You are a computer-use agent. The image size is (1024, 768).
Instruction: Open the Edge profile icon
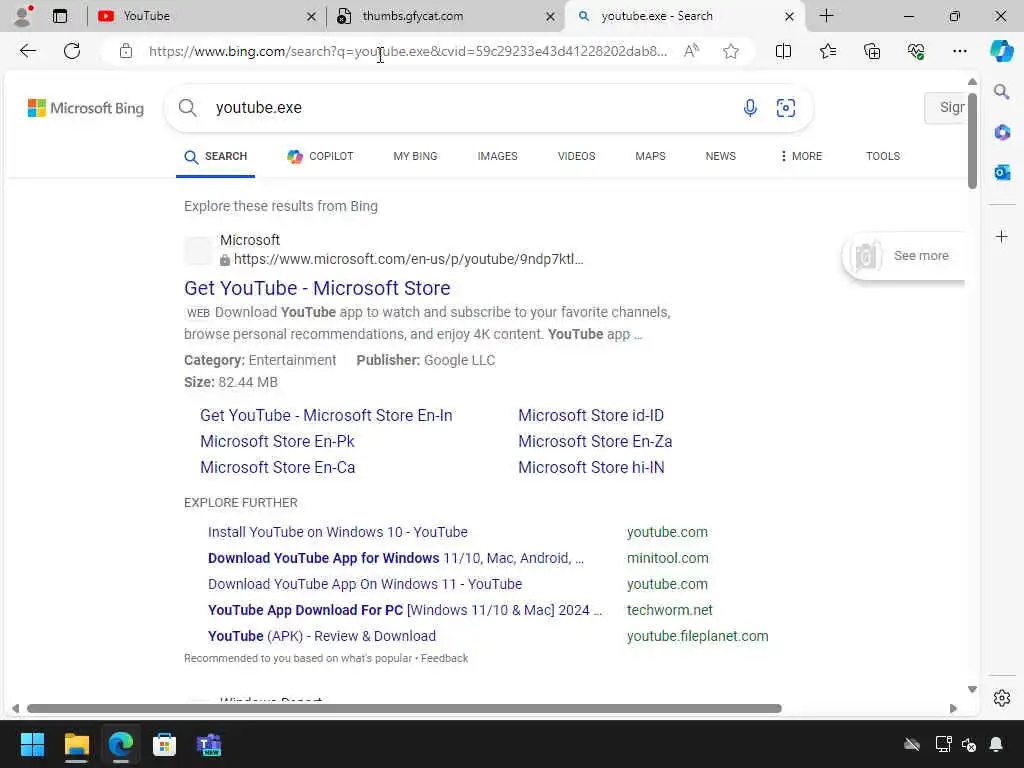(23, 16)
